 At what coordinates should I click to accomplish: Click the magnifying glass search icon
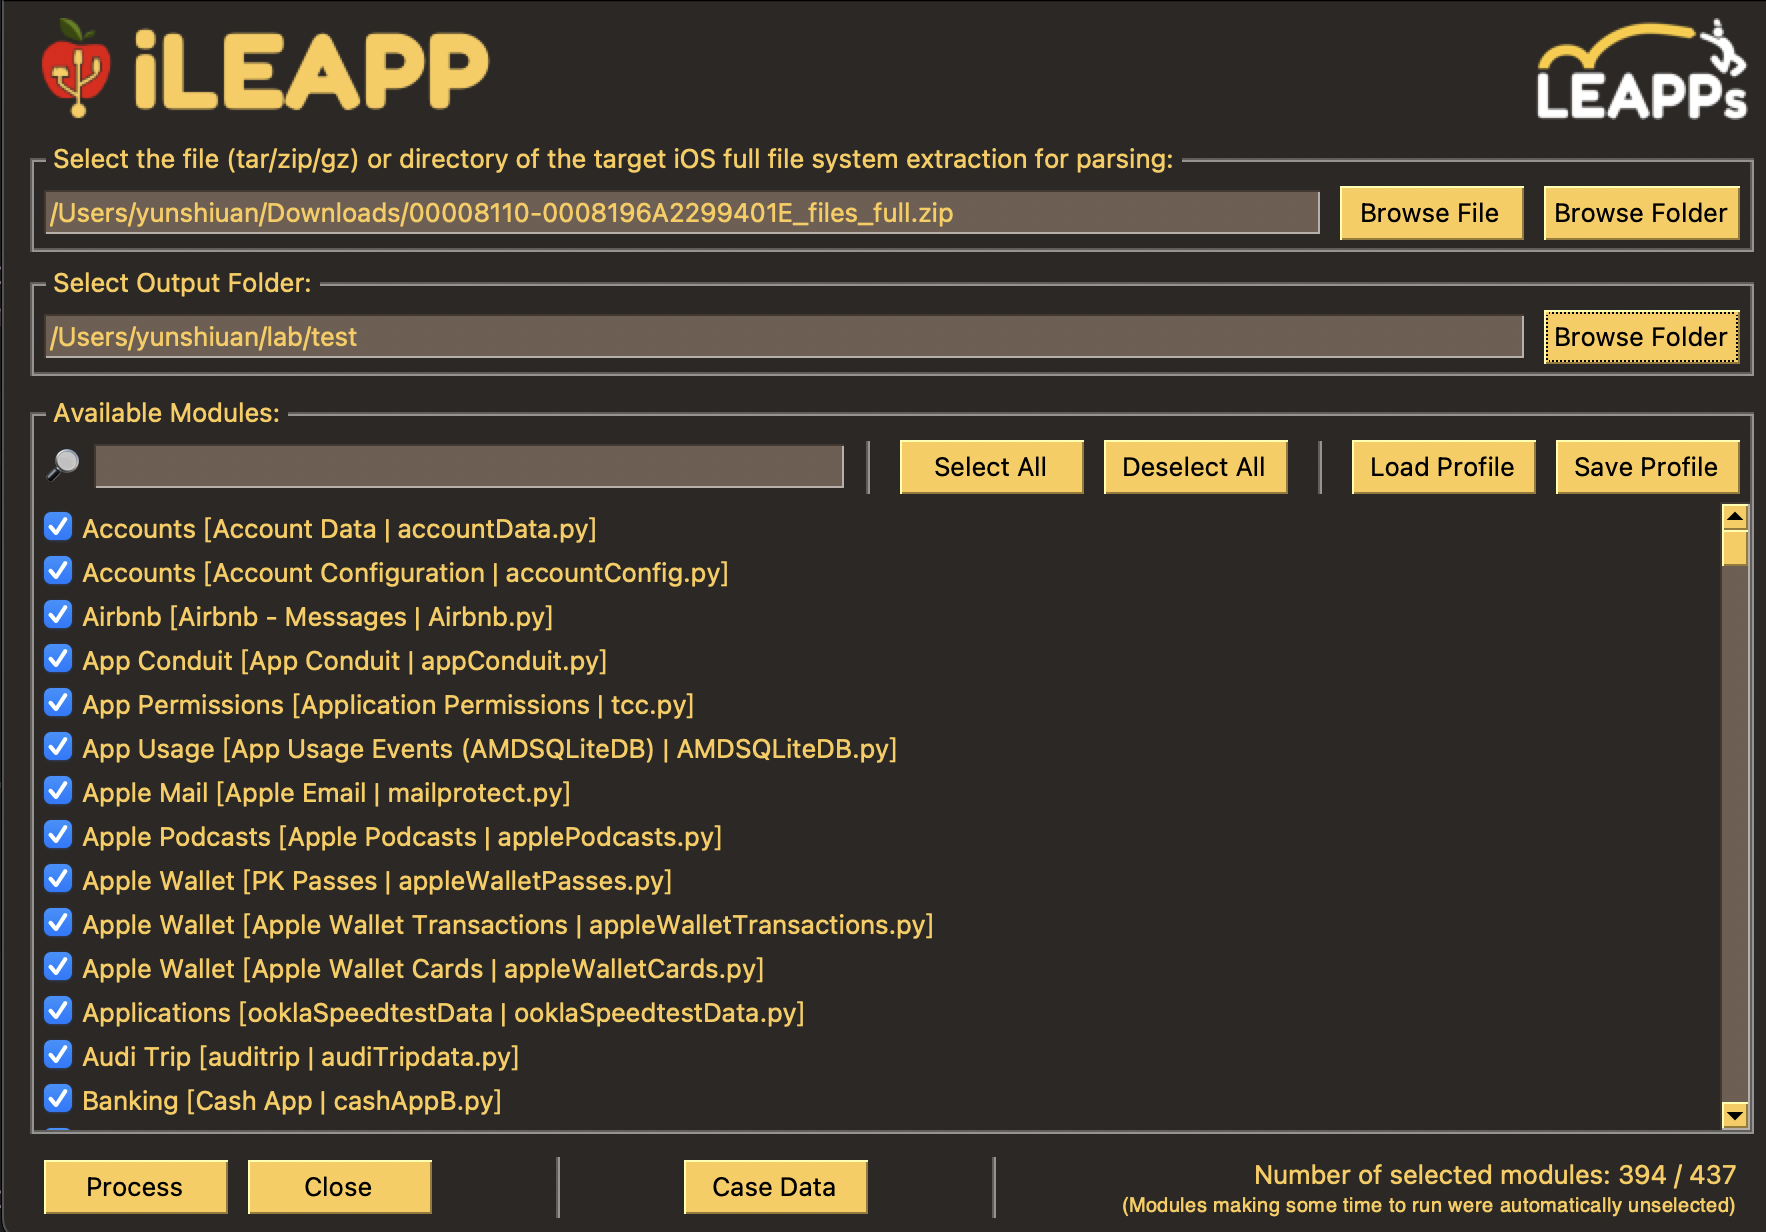click(63, 465)
